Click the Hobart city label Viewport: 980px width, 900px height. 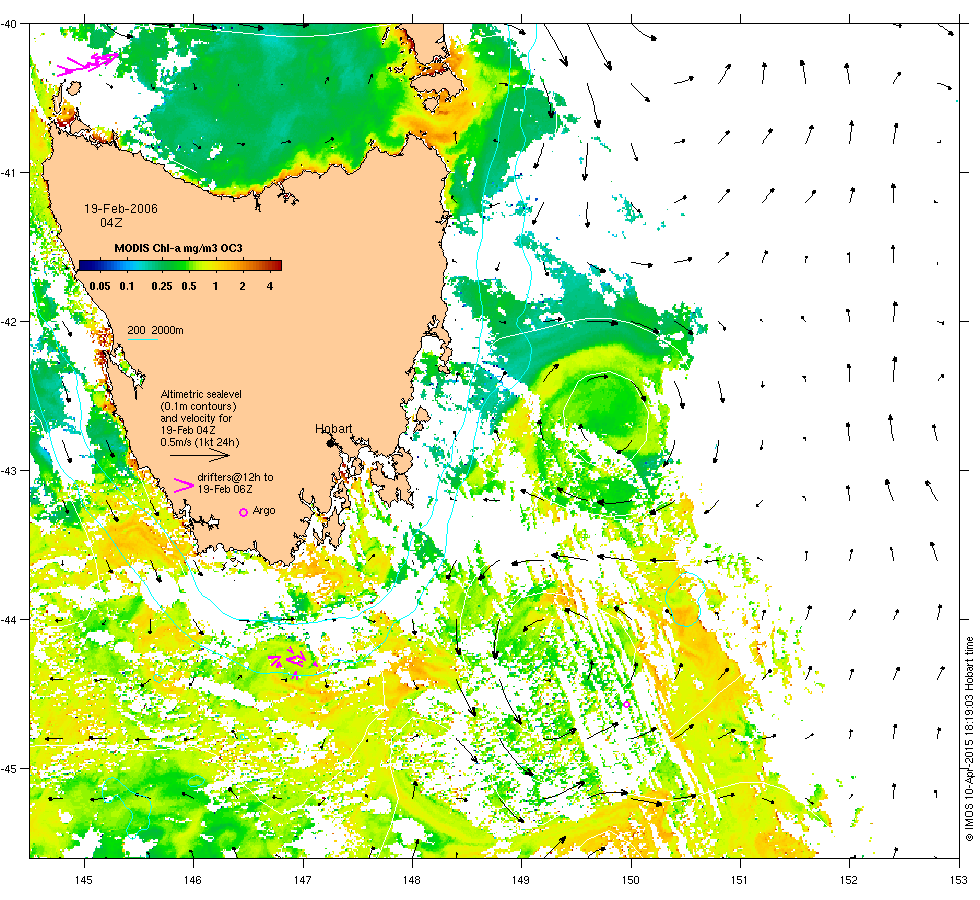point(334,429)
